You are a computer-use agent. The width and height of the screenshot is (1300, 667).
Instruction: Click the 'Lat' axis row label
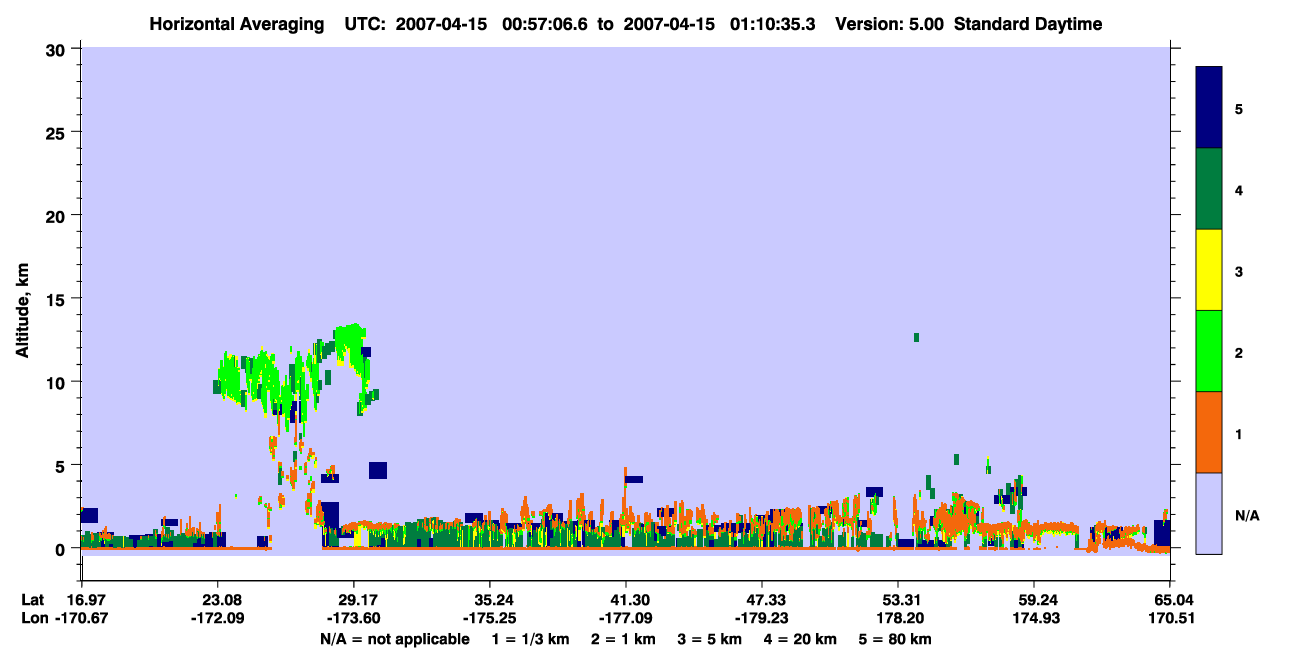click(x=33, y=600)
